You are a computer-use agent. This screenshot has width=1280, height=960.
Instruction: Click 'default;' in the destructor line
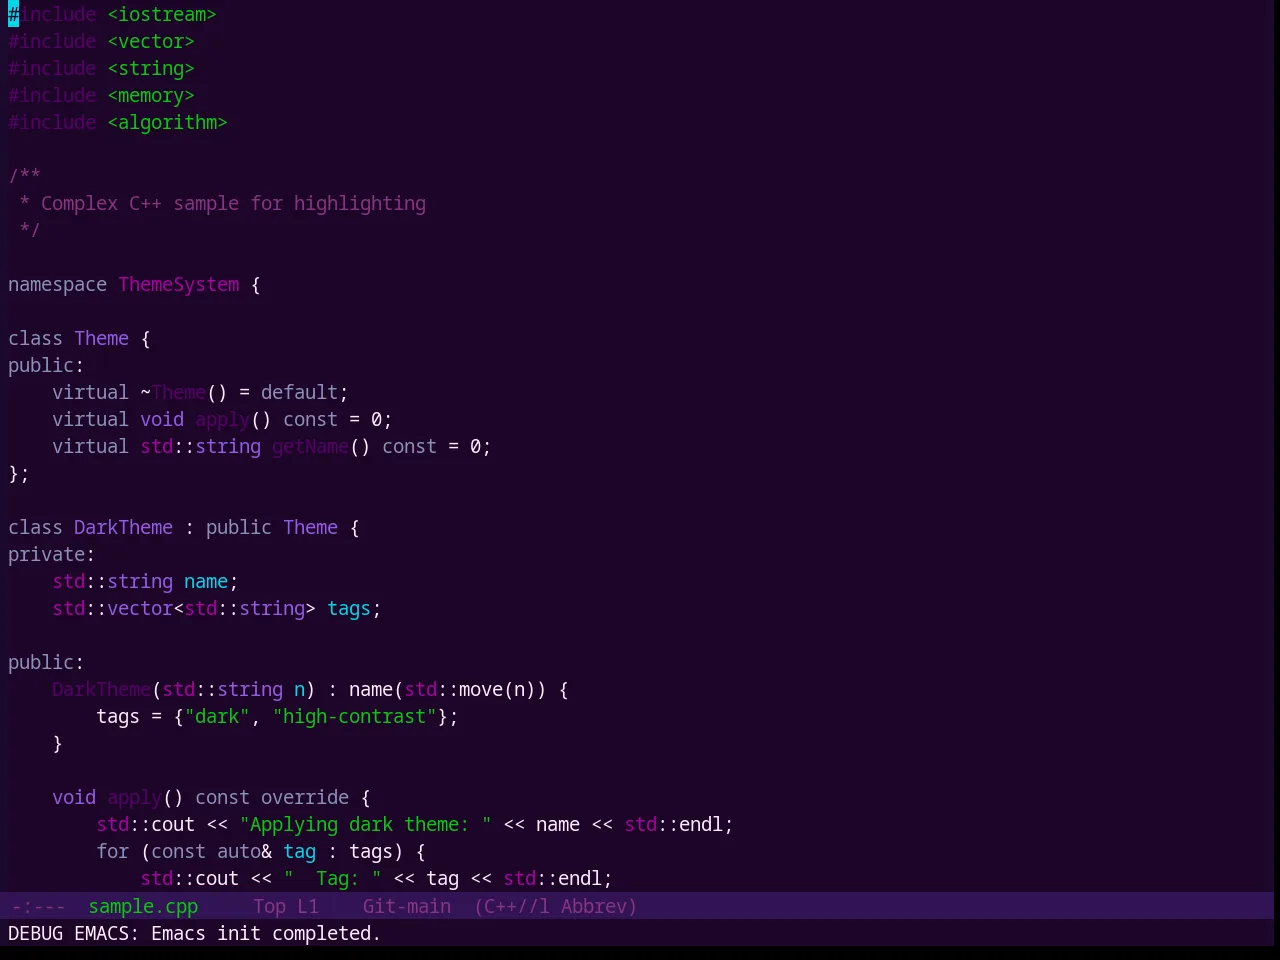click(305, 392)
